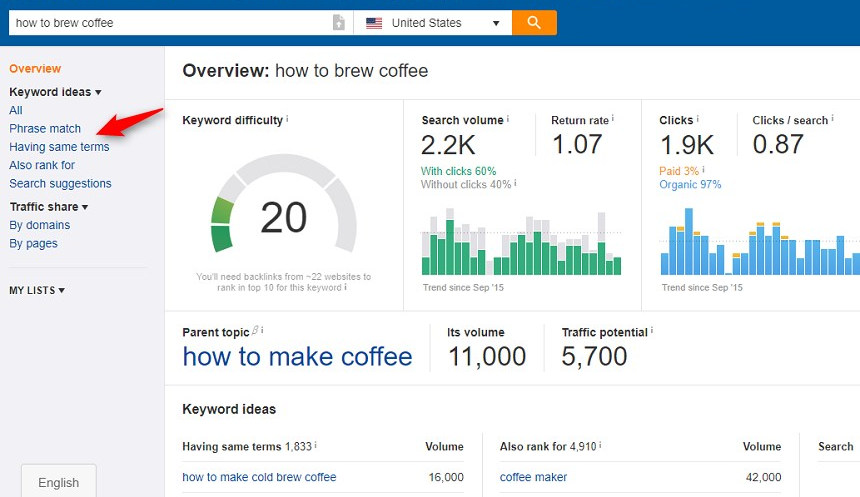
Task: Open the Search suggestions report
Action: tap(60, 183)
